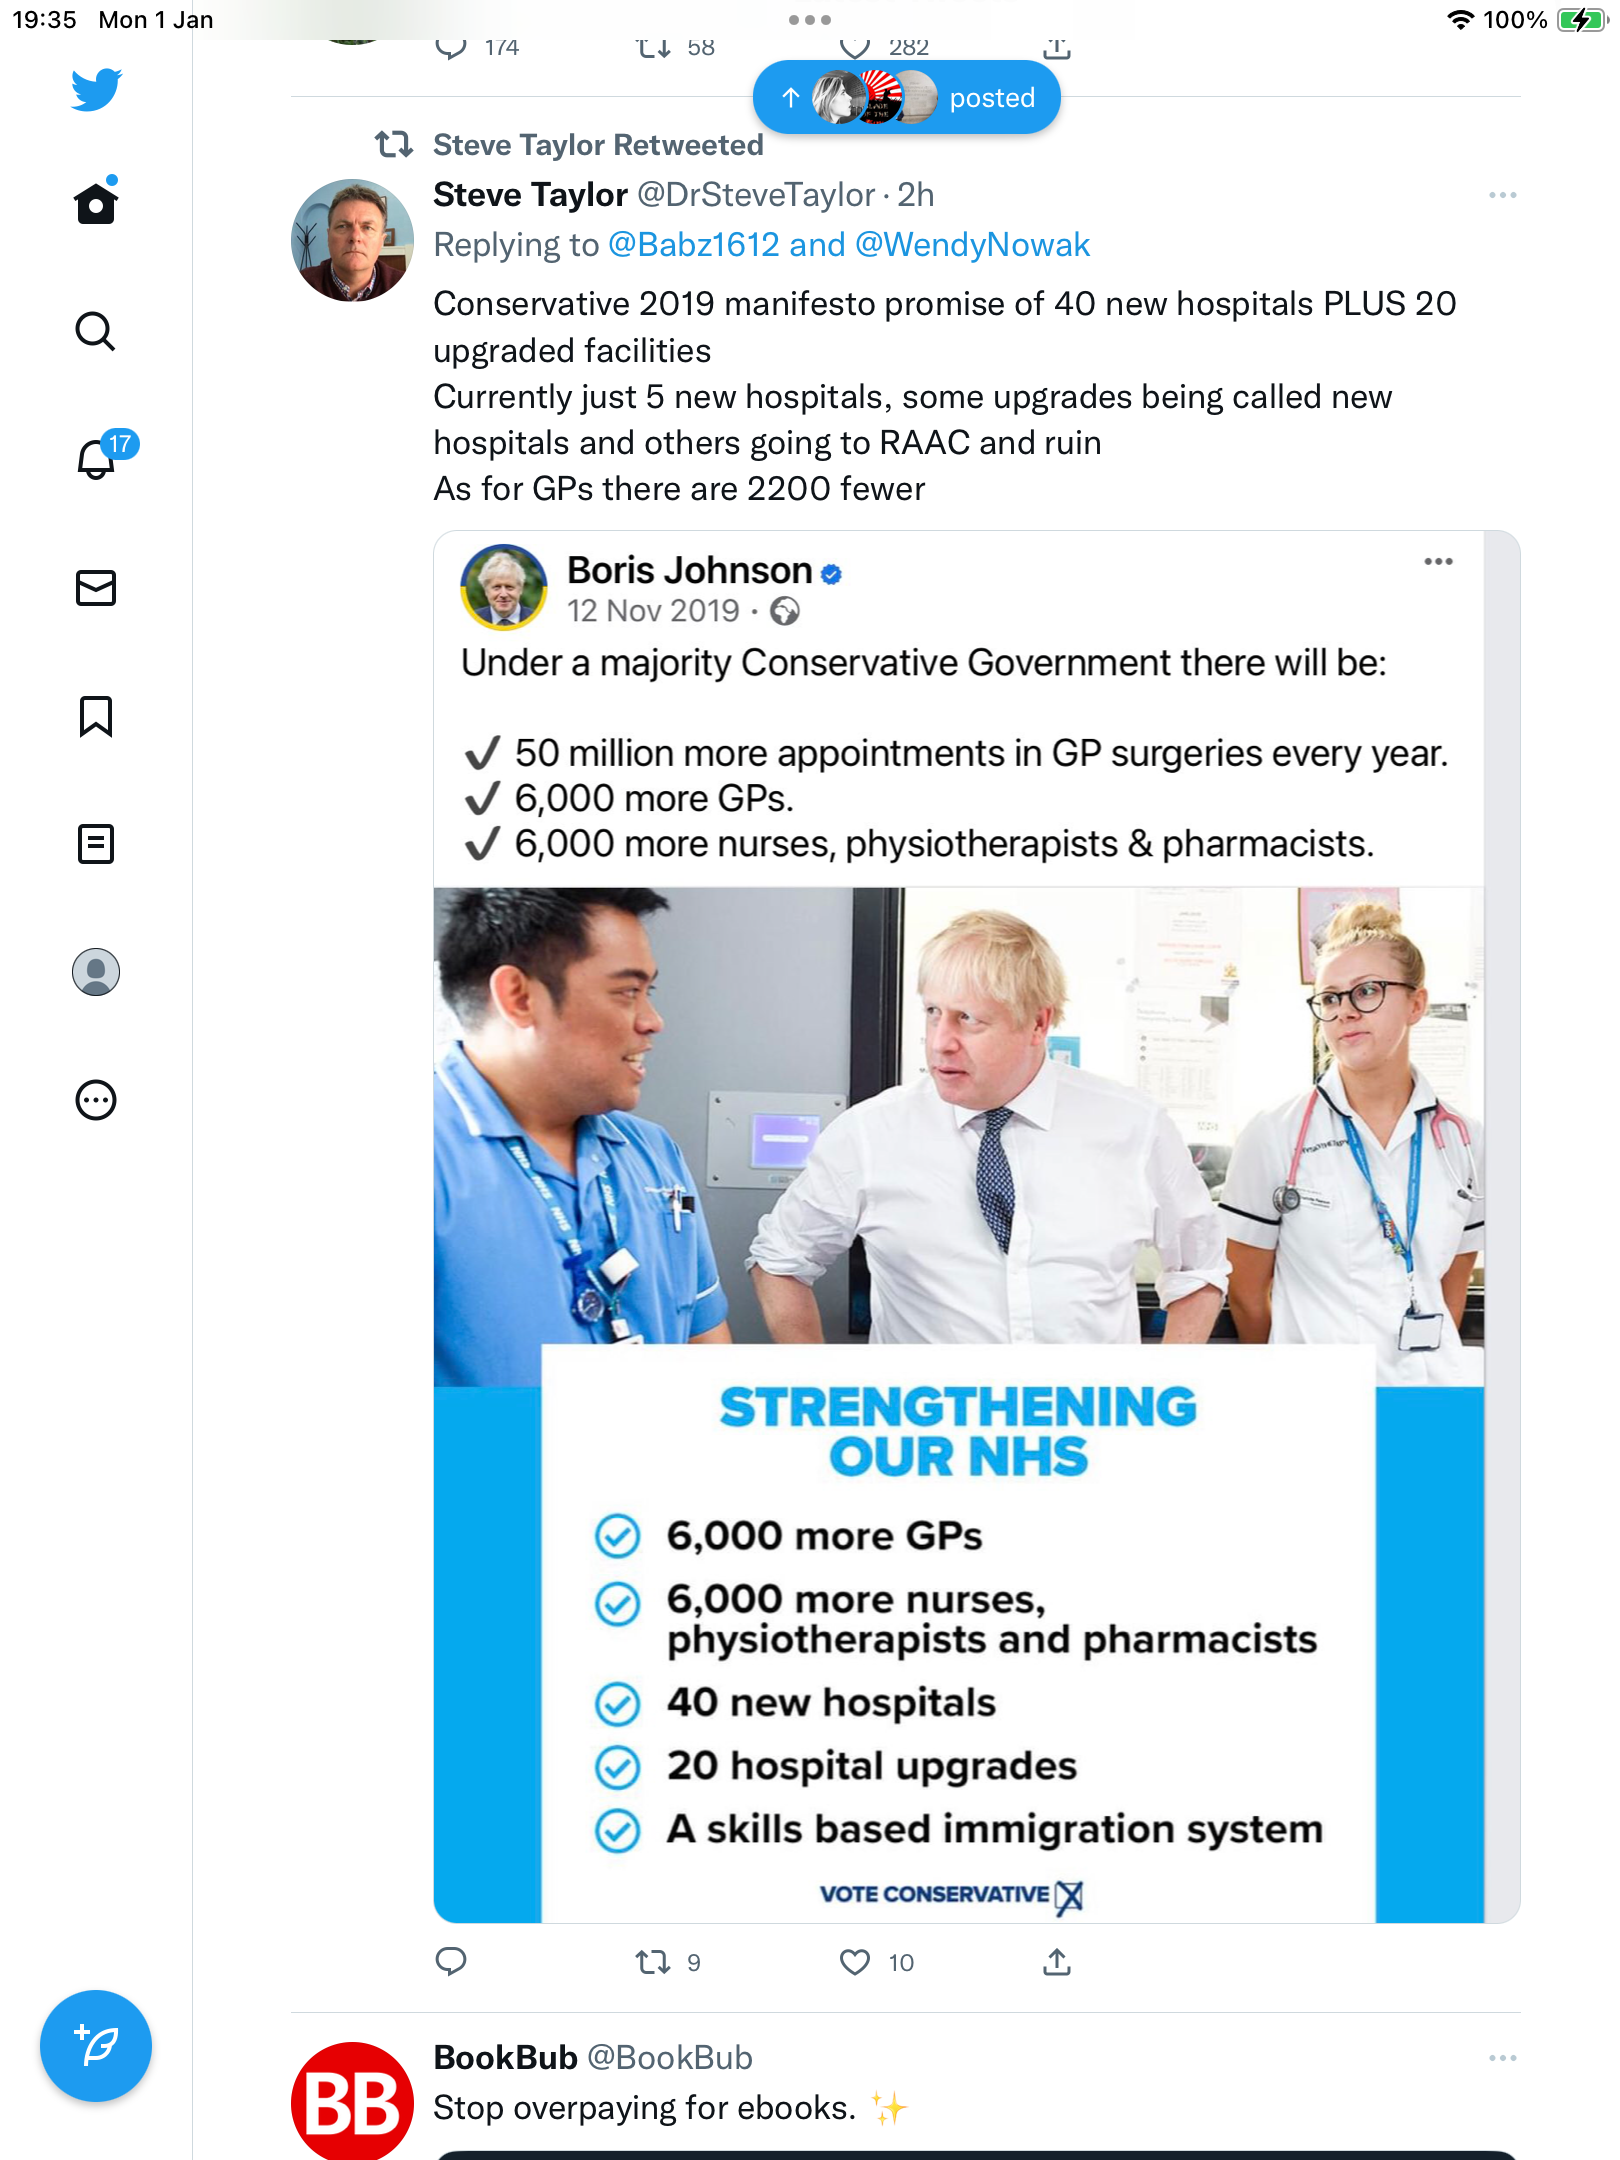
Task: Open Bookmarks icon in sidebar
Action: coord(96,716)
